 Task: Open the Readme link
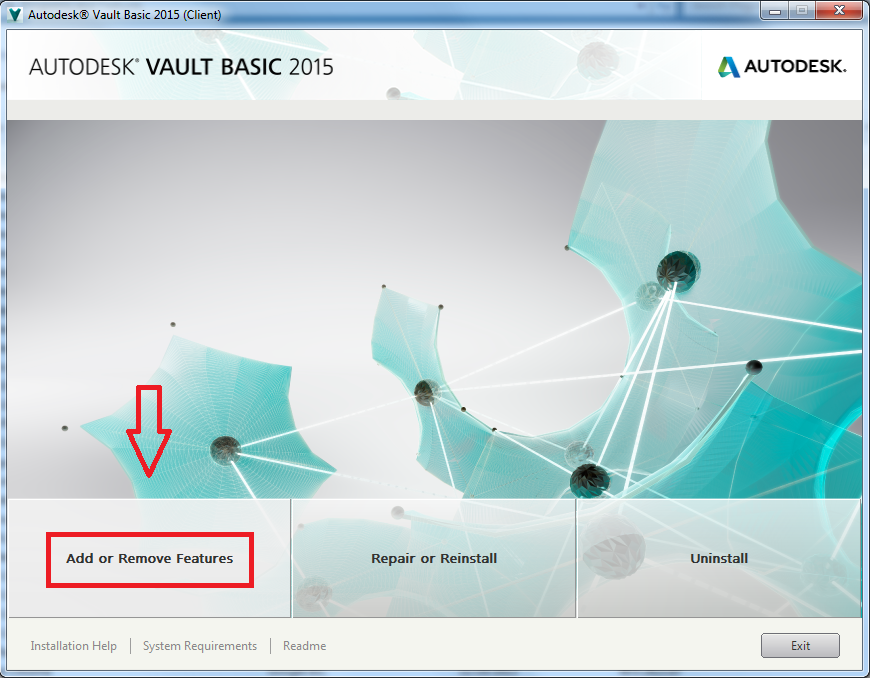[305, 646]
